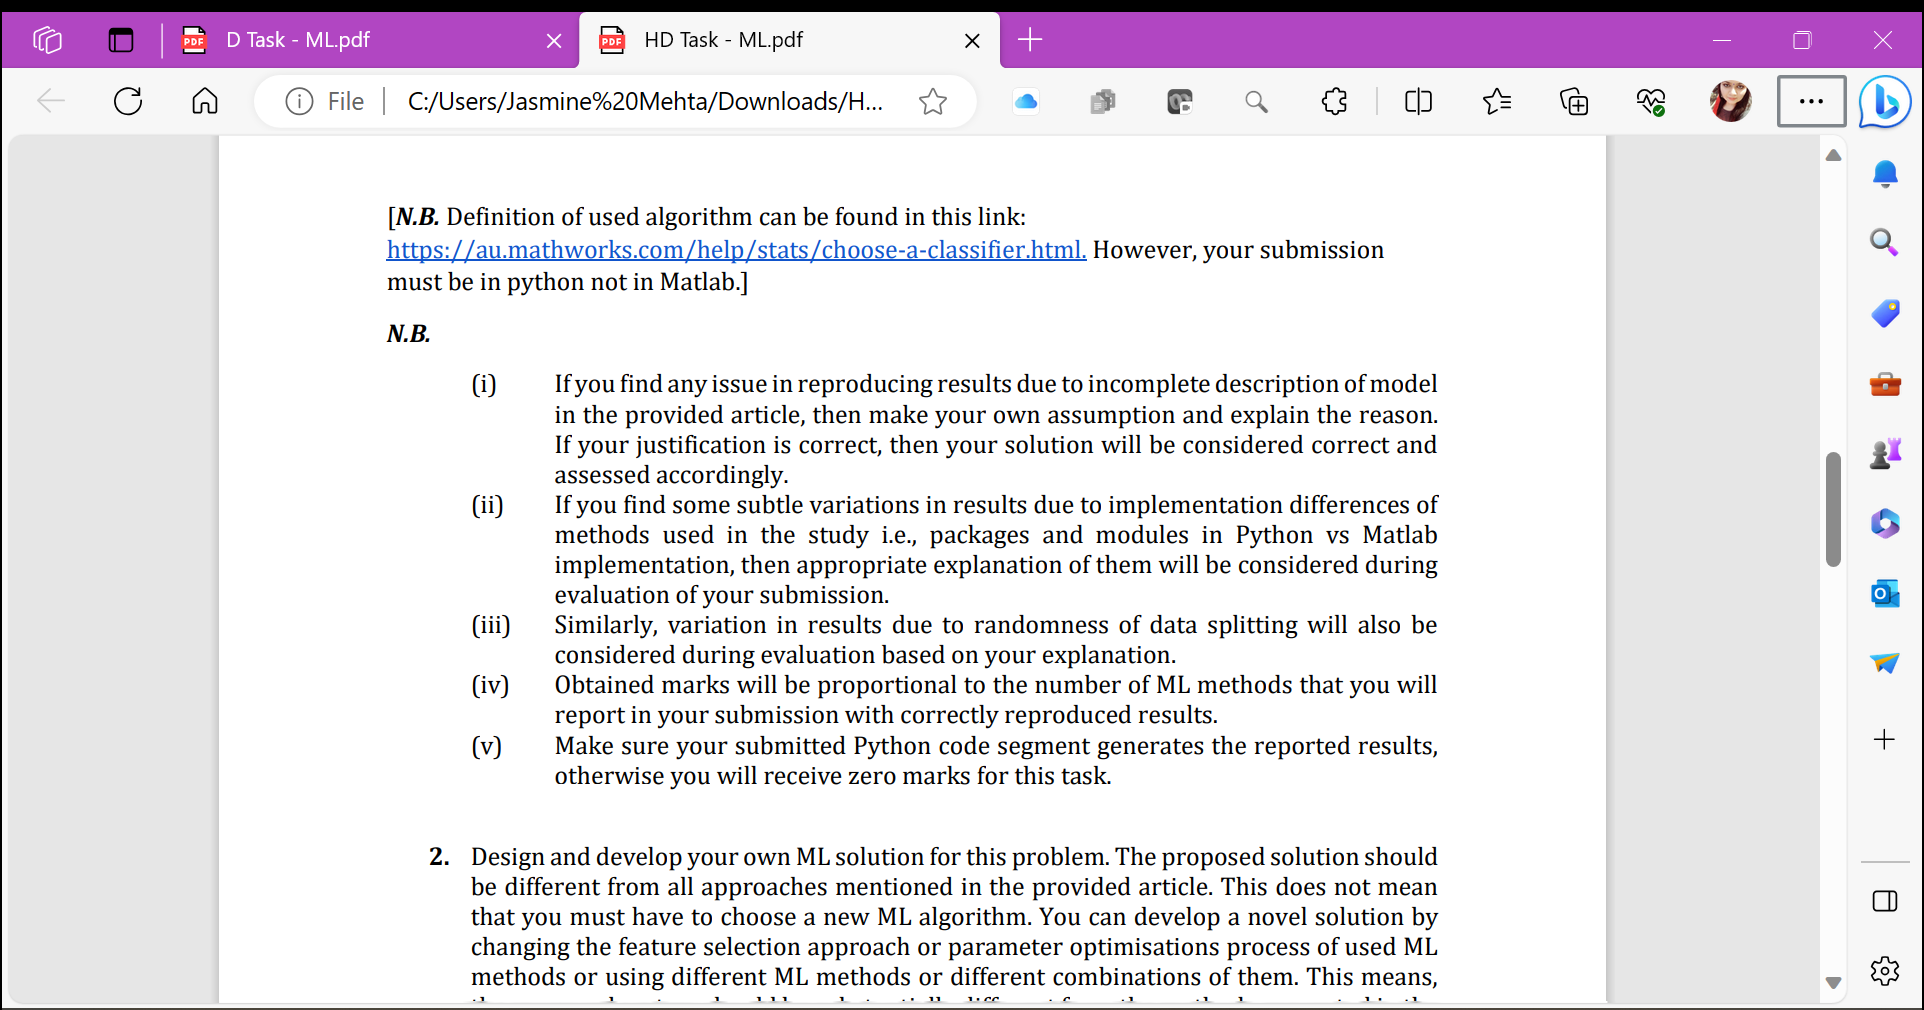Open the sidebar search tool
The image size is (1924, 1010).
point(1884,242)
